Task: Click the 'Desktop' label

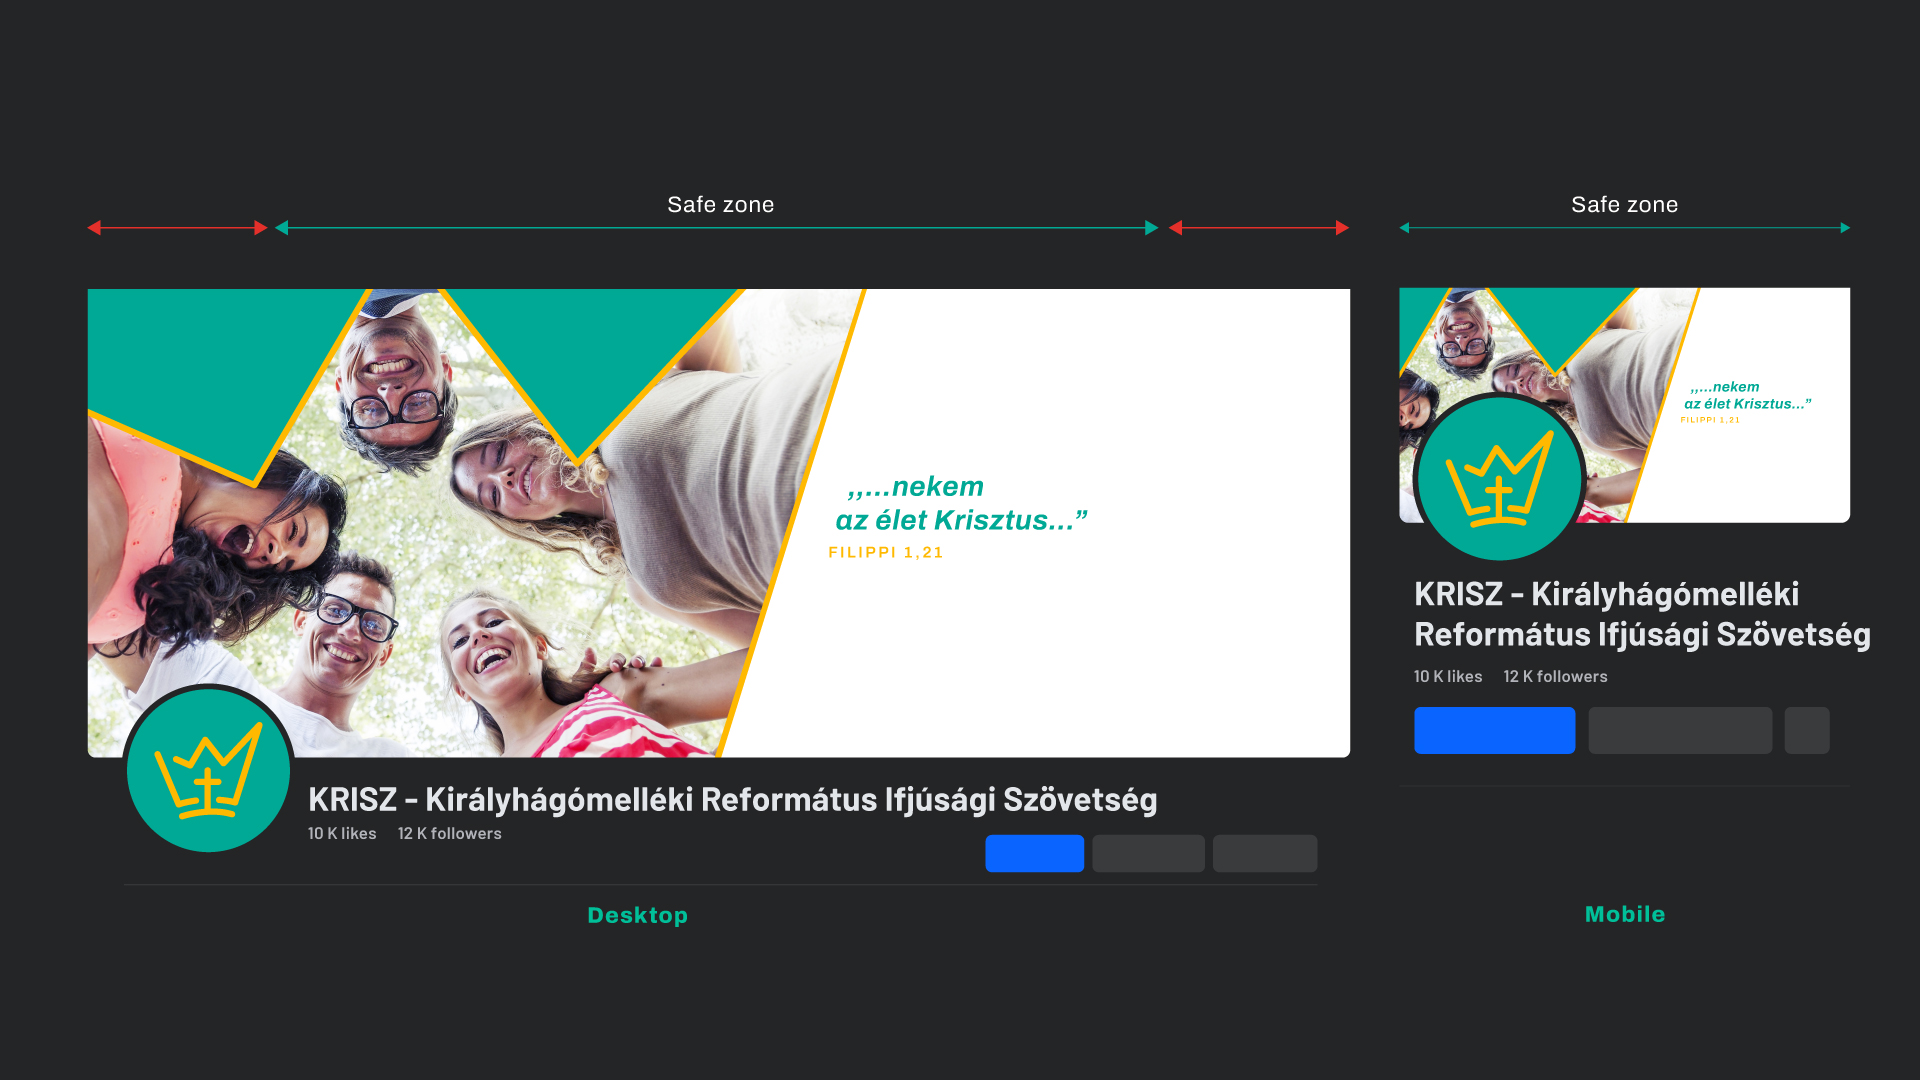Action: click(x=638, y=915)
